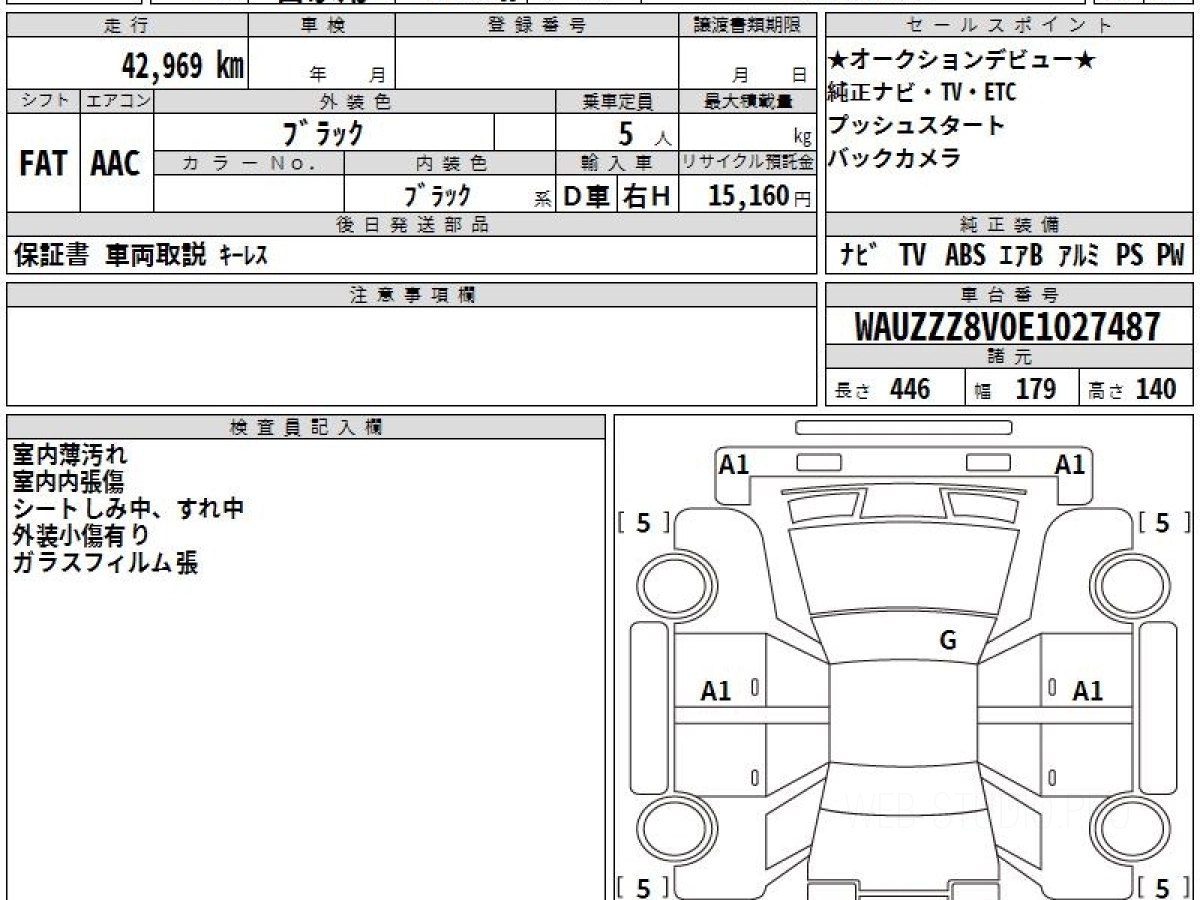Select the seating capacity value 5 人
The width and height of the screenshot is (1200, 900).
click(644, 134)
